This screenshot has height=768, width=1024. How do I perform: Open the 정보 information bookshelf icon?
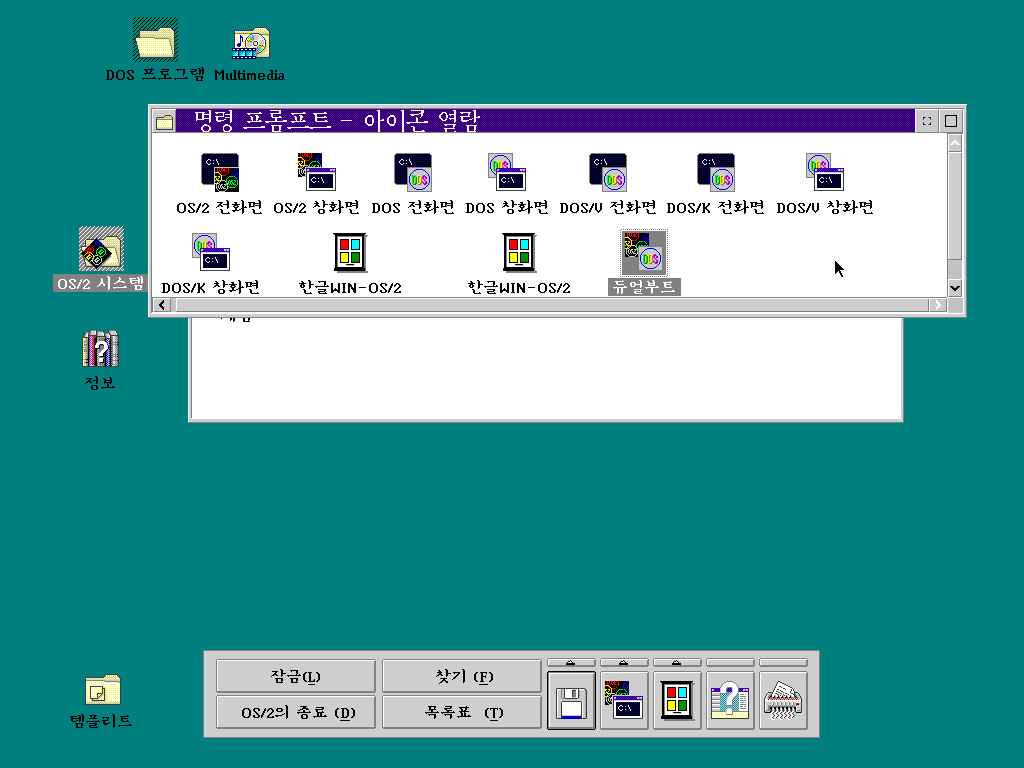[x=100, y=349]
